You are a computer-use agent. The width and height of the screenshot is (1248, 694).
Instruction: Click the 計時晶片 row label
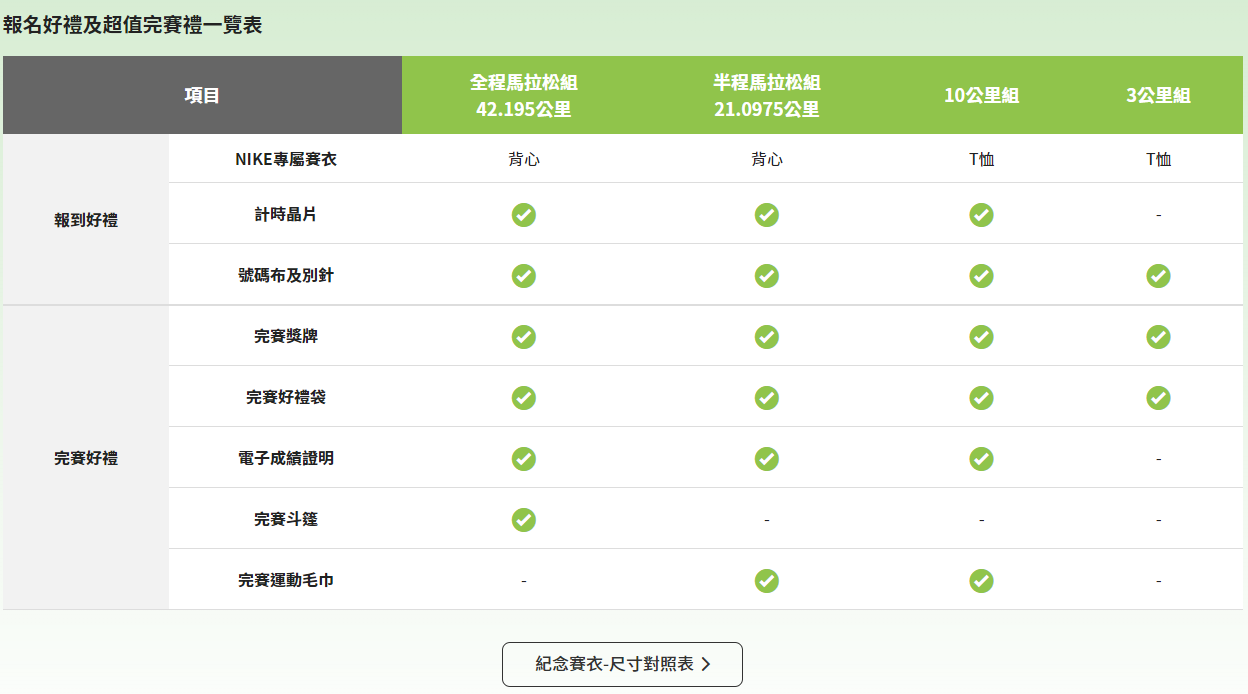286,214
